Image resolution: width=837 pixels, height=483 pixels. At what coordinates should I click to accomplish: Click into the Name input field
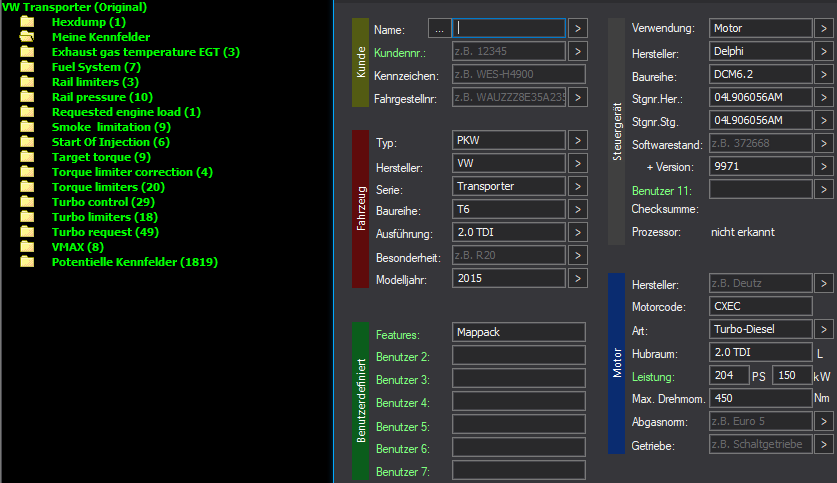pos(509,28)
